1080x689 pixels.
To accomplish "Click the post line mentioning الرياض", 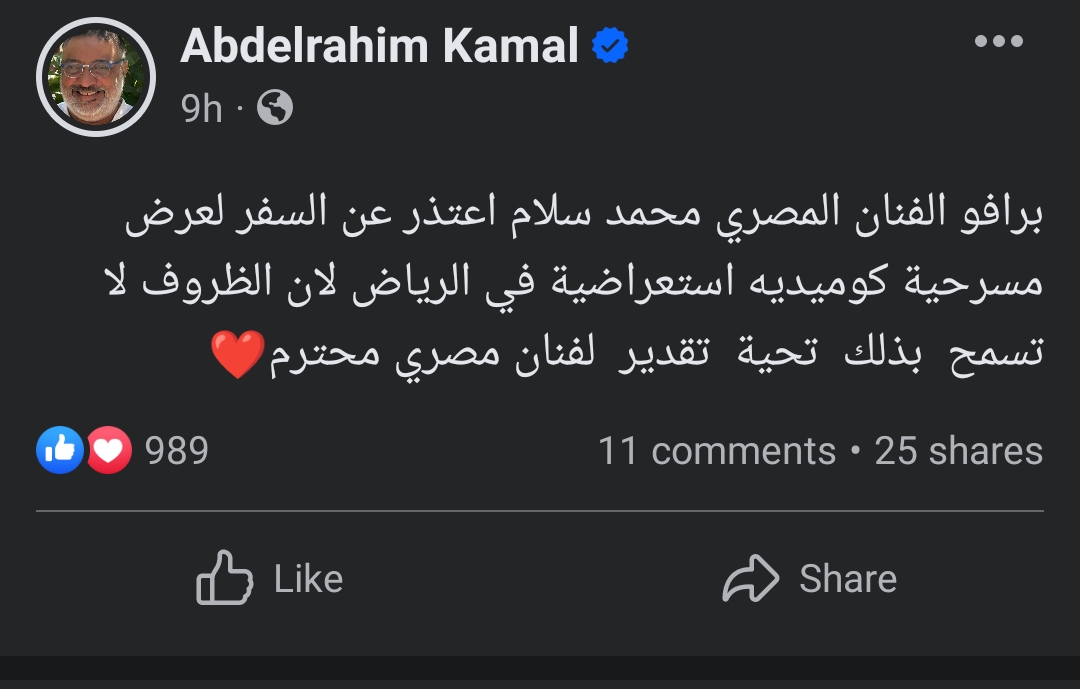I will click(583, 285).
